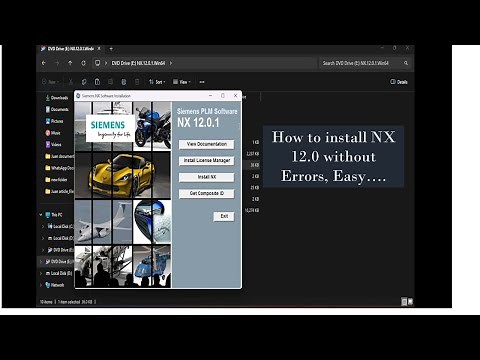Click the Share toolbar icon

click(x=124, y=82)
